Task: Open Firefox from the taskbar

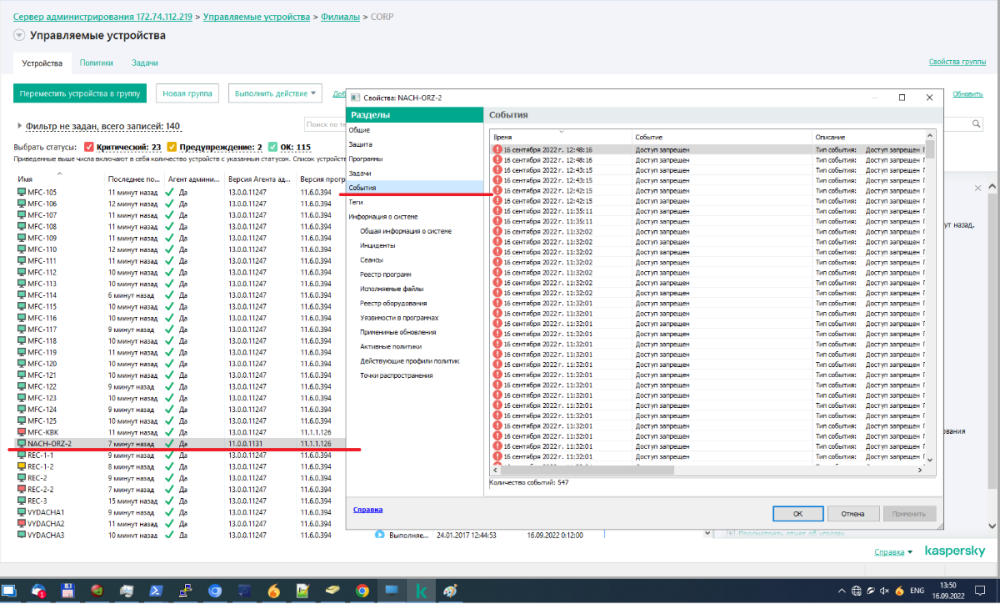Action: [x=274, y=590]
